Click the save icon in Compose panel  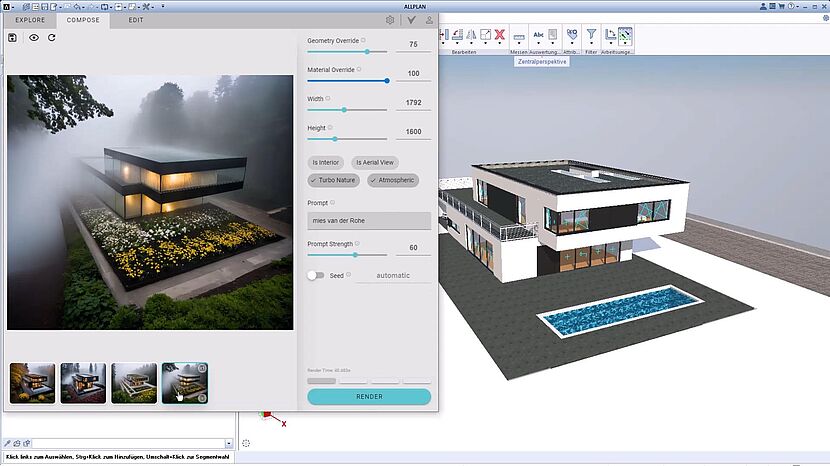pyautogui.click(x=12, y=37)
